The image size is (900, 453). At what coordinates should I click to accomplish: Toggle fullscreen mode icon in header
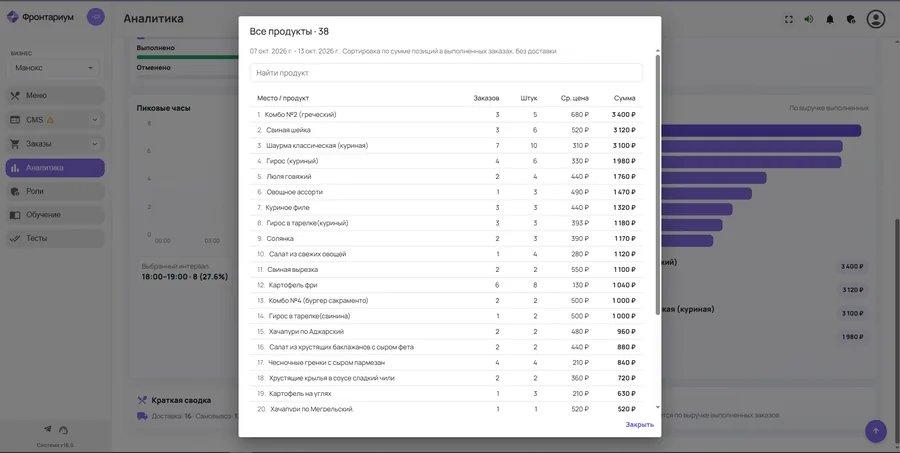point(789,19)
